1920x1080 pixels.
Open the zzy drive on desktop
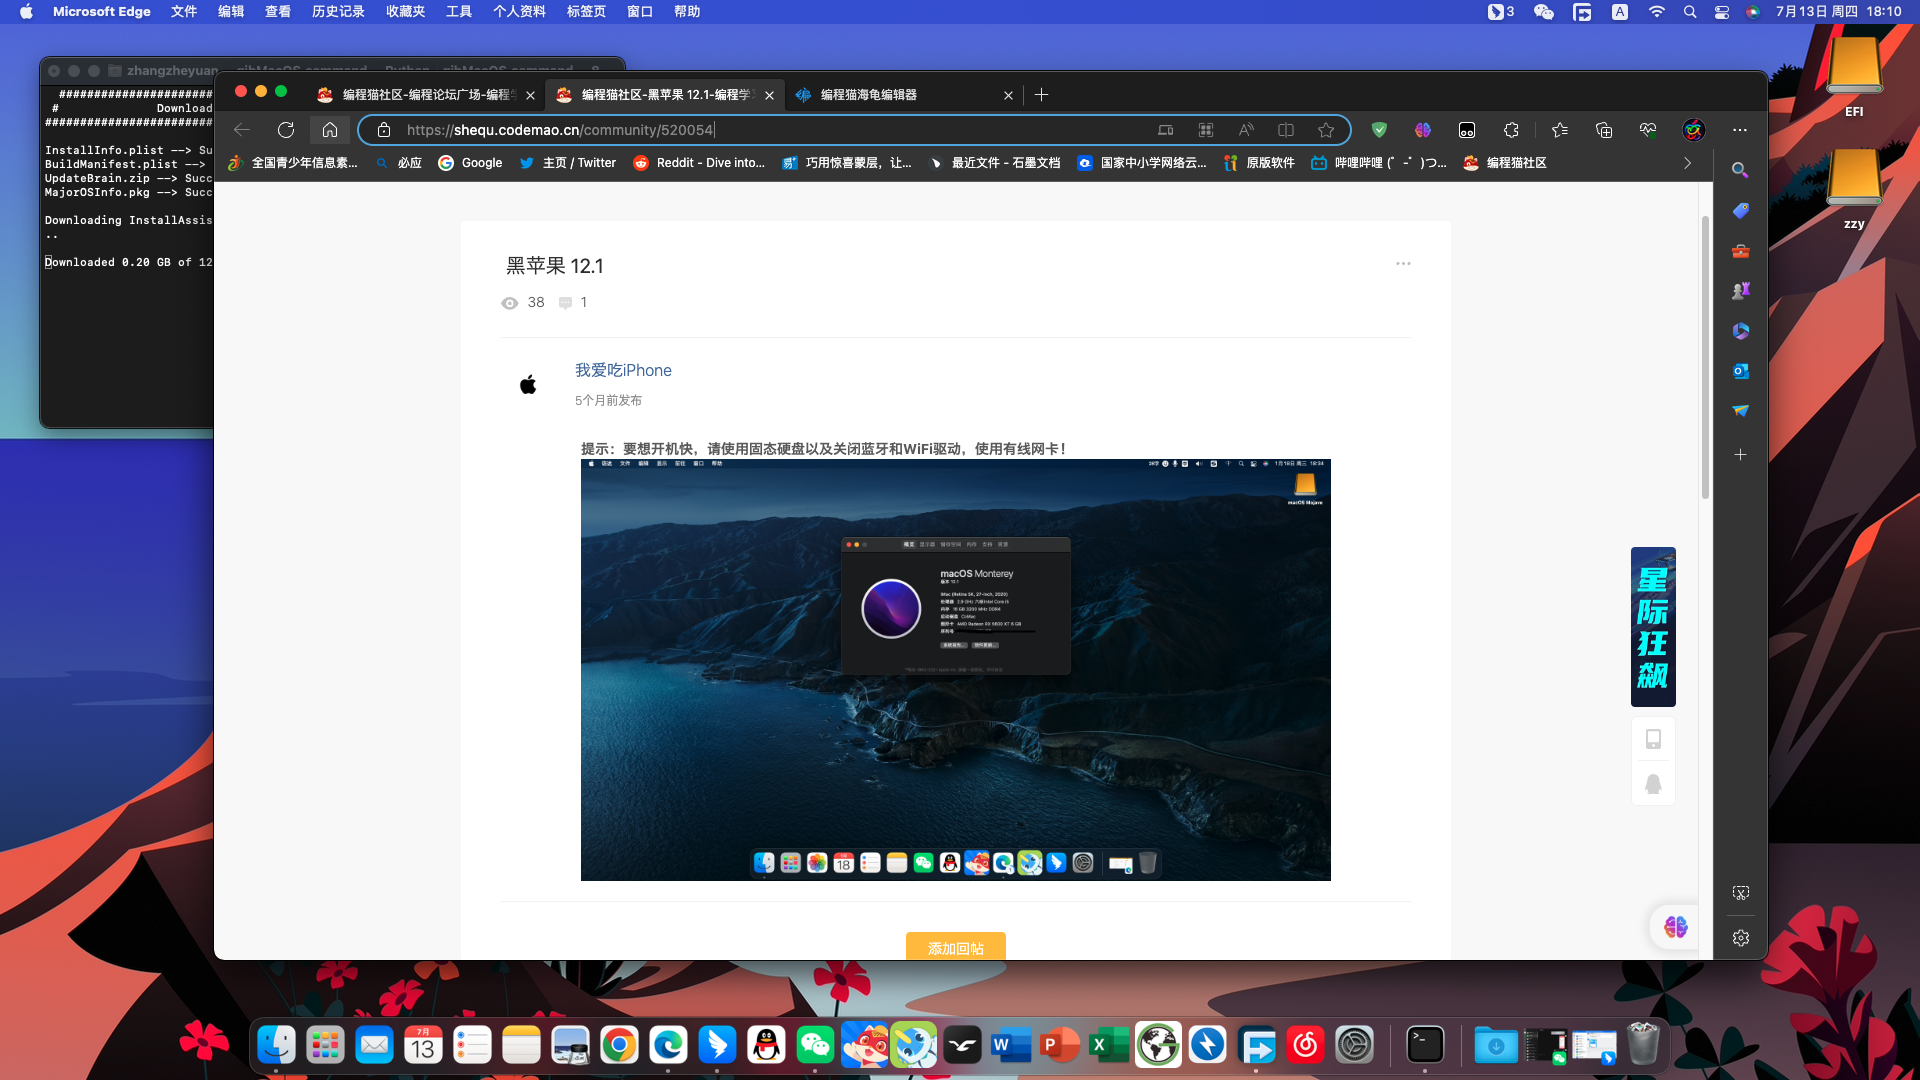tap(1854, 190)
